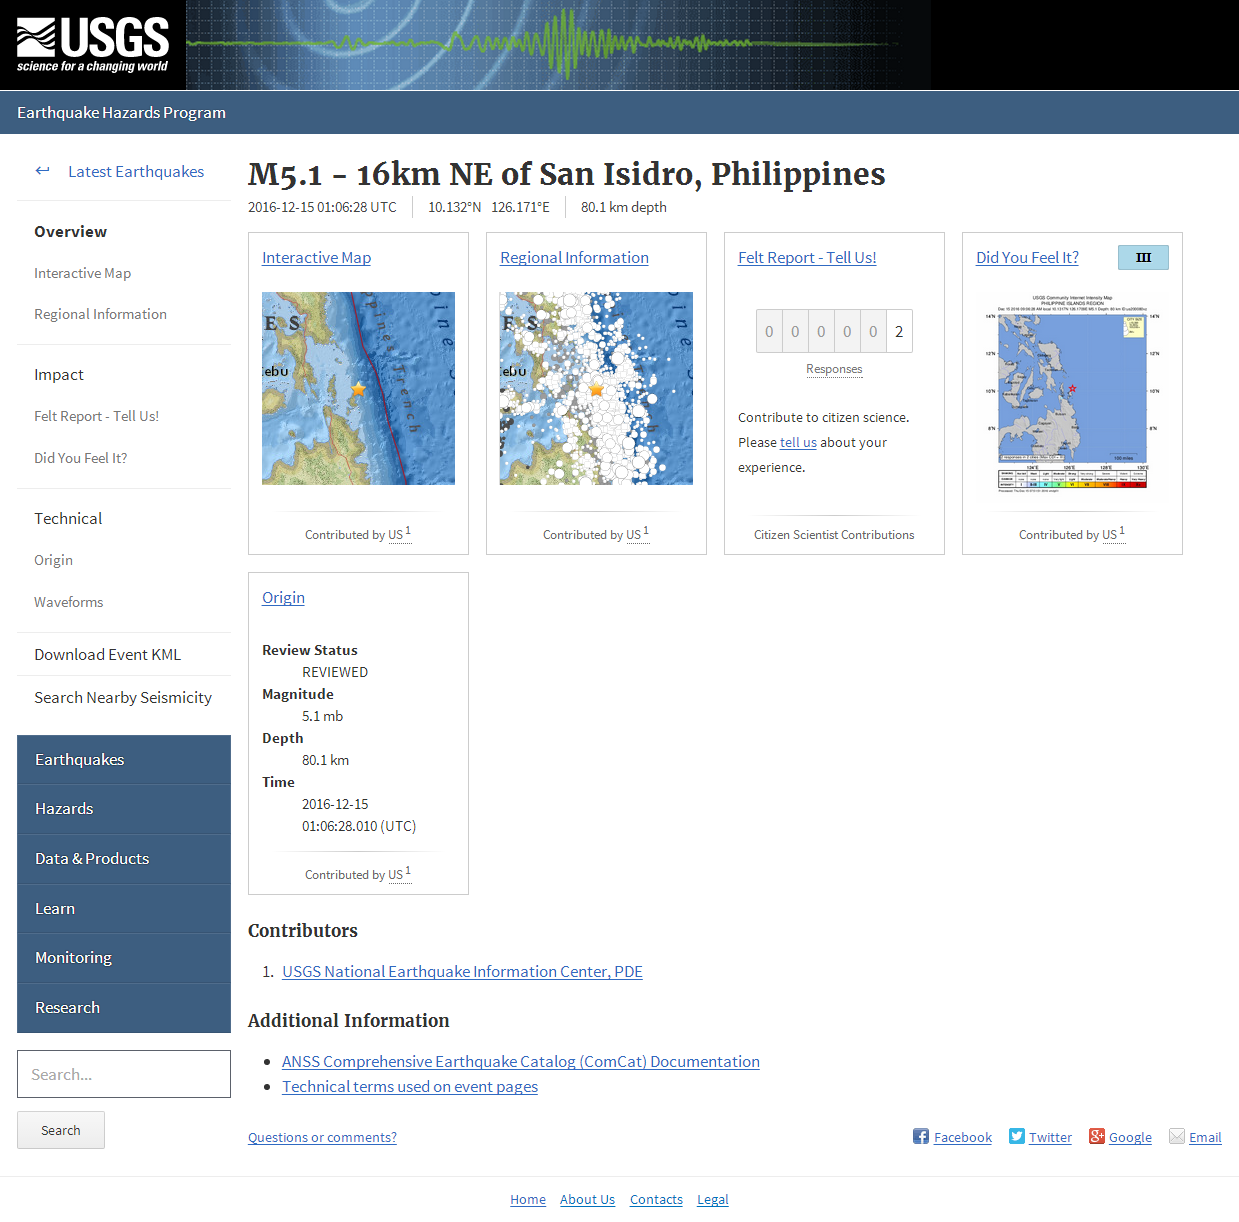Click the Twitter share icon
Viewport: 1239px width, 1222px height.
coord(1015,1136)
